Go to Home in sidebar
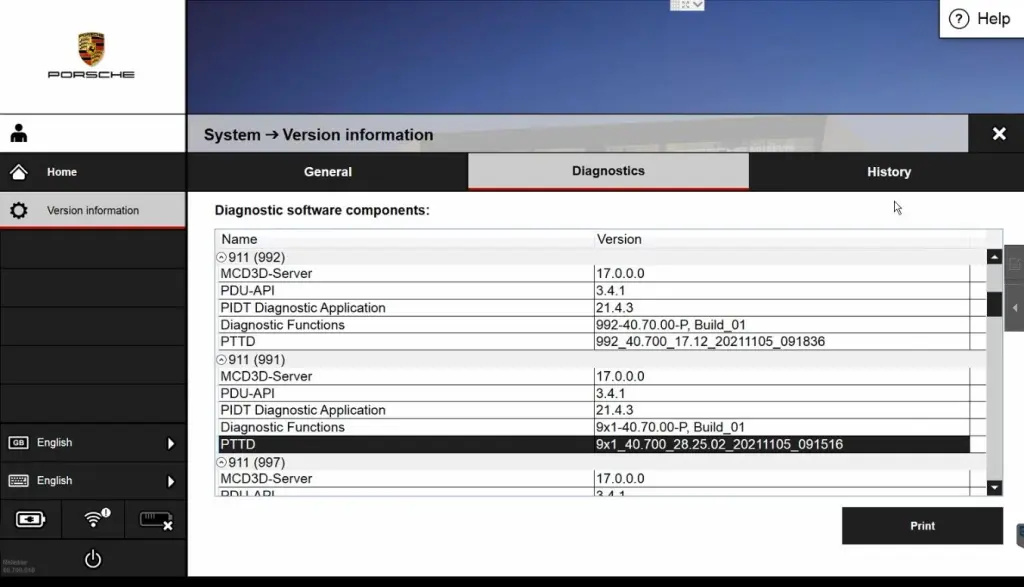The width and height of the screenshot is (1024, 587). coord(61,172)
